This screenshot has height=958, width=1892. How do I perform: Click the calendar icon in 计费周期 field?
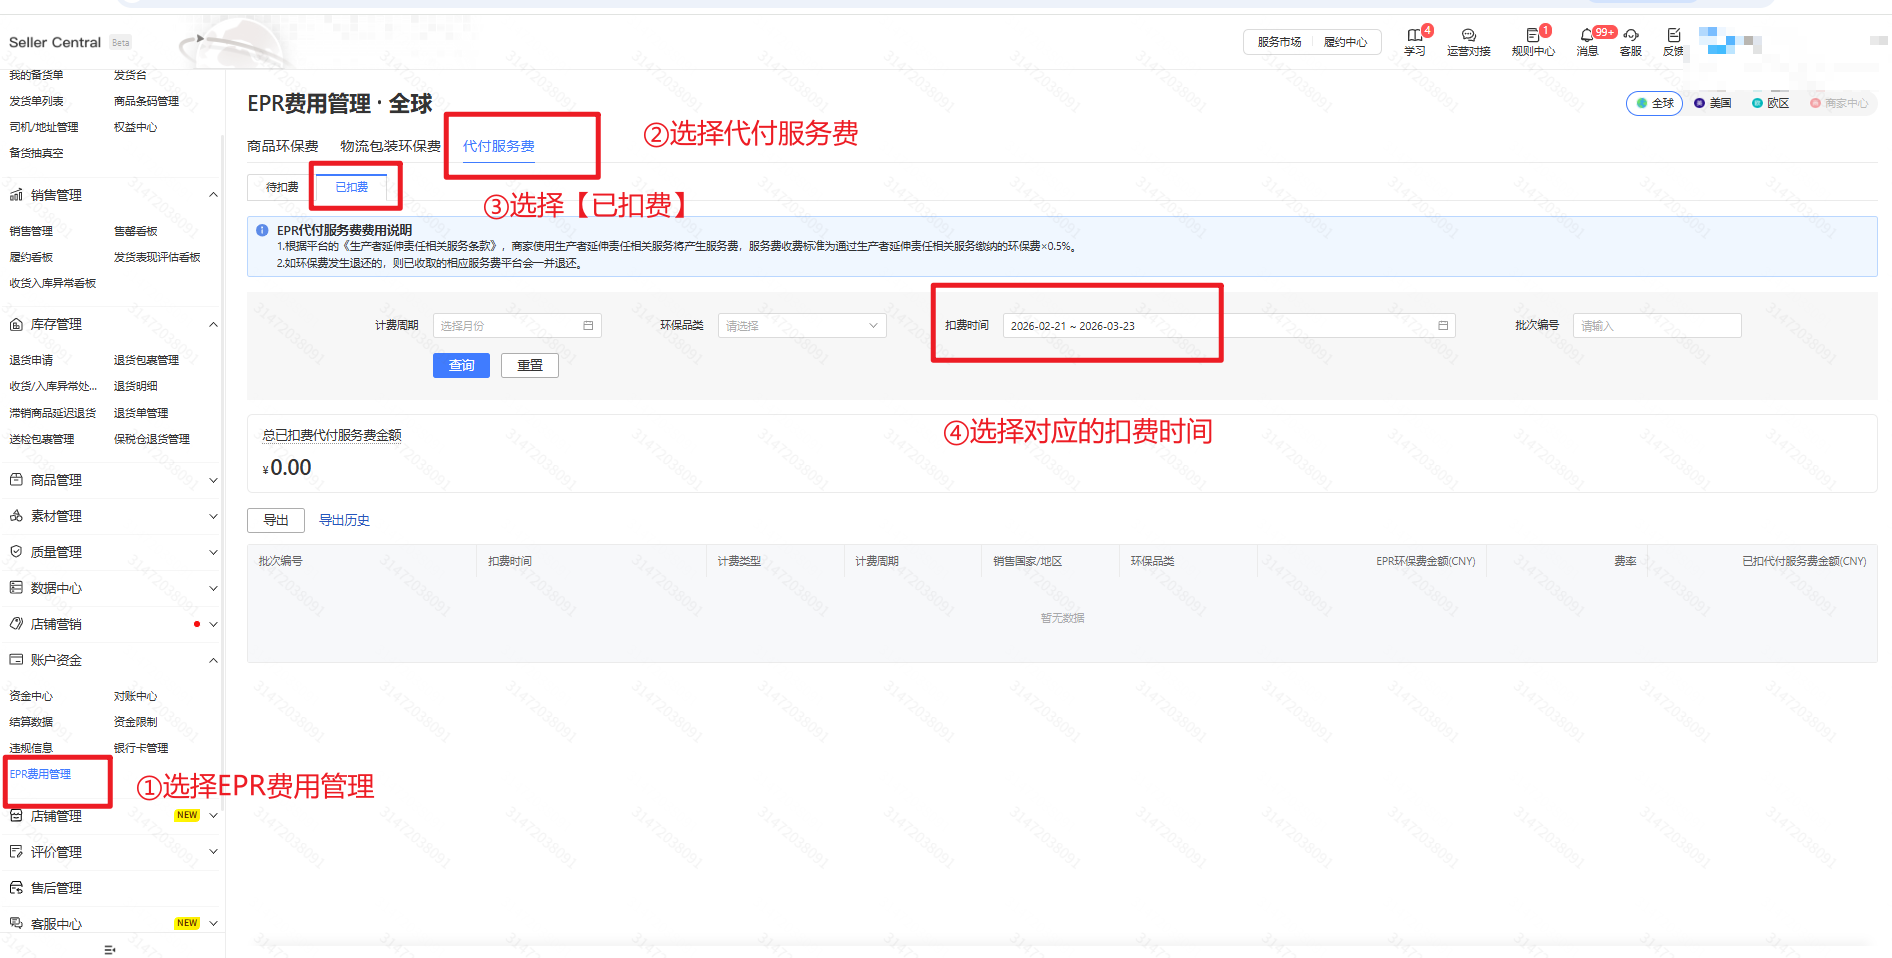coord(588,326)
